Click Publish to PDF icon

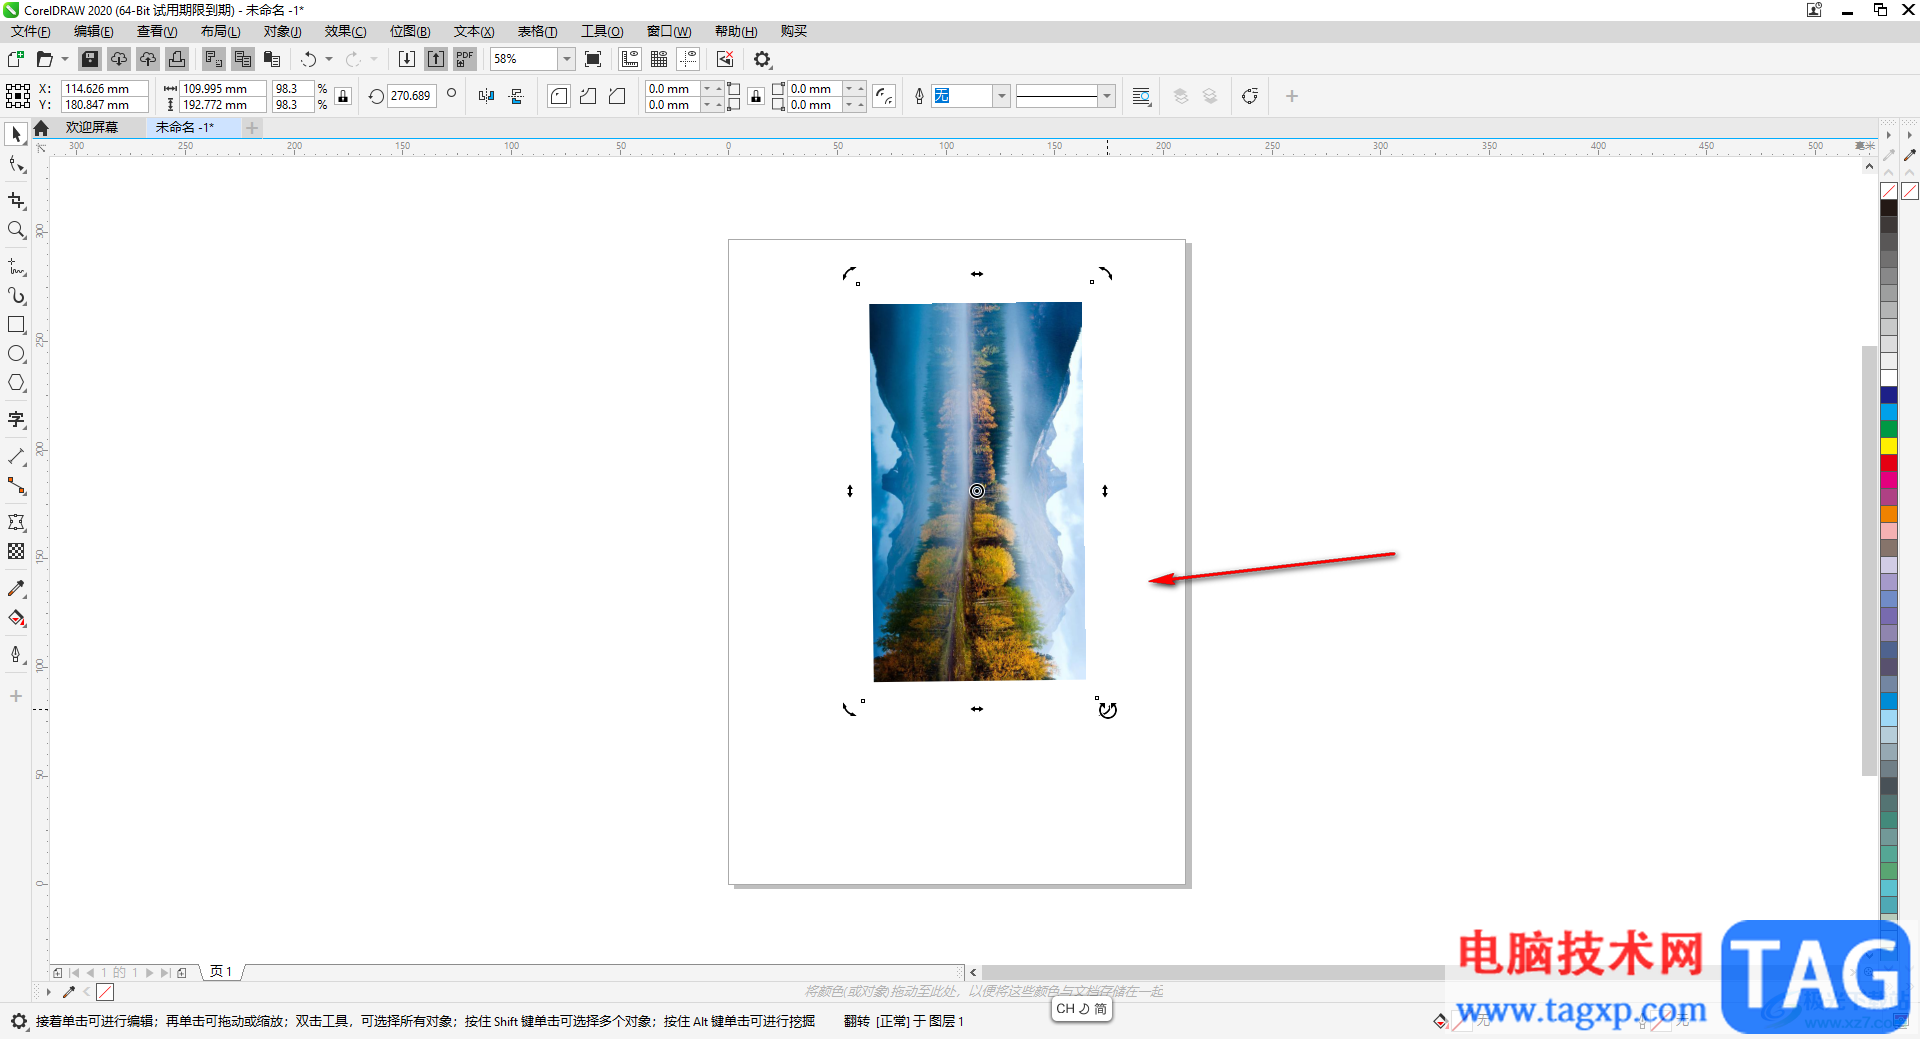(x=465, y=59)
